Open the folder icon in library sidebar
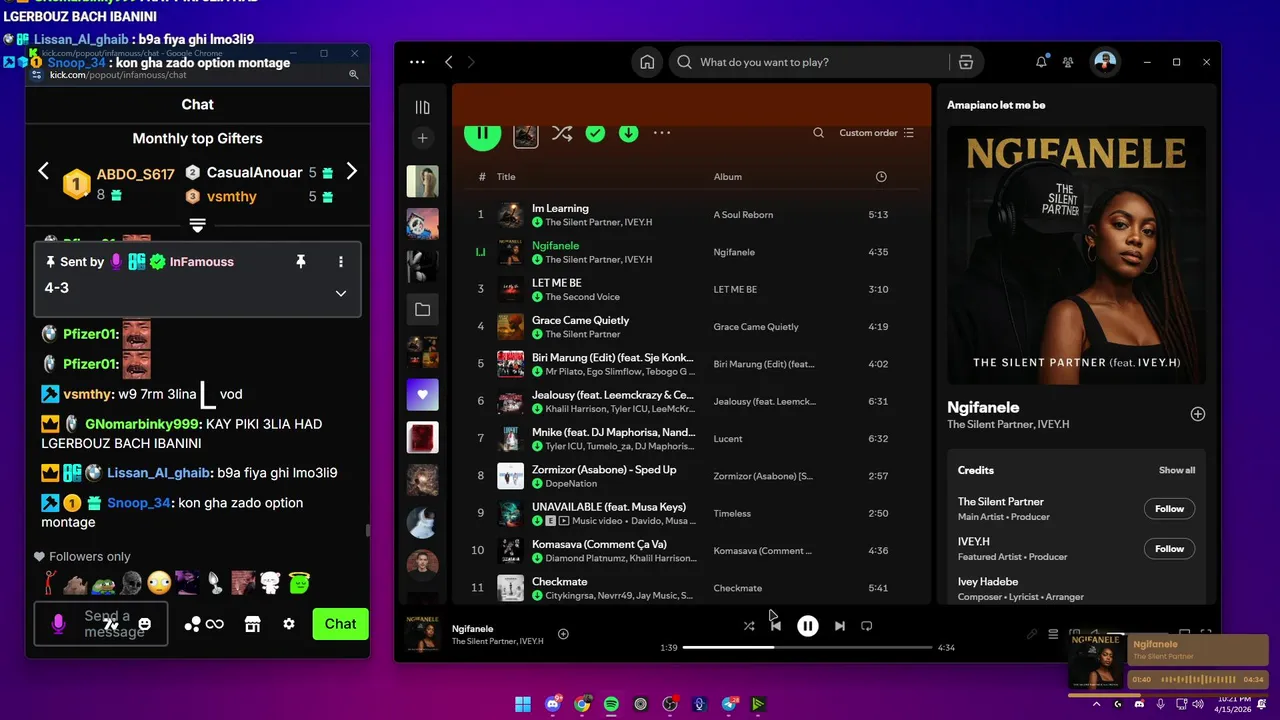Viewport: 1280px width, 720px height. click(422, 310)
